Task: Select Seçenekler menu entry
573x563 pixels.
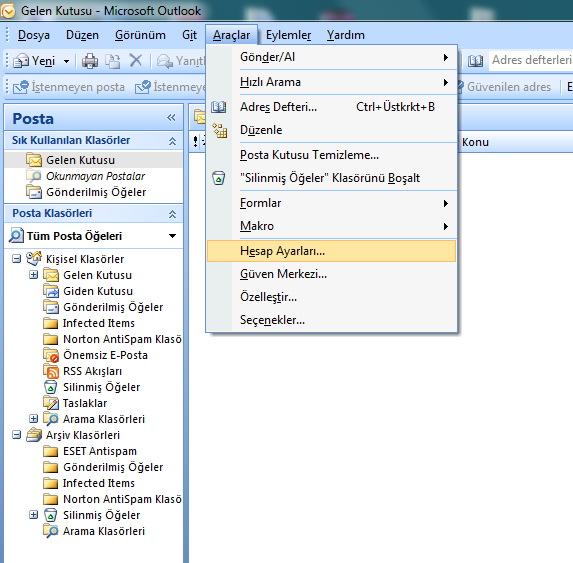Action: [332, 320]
